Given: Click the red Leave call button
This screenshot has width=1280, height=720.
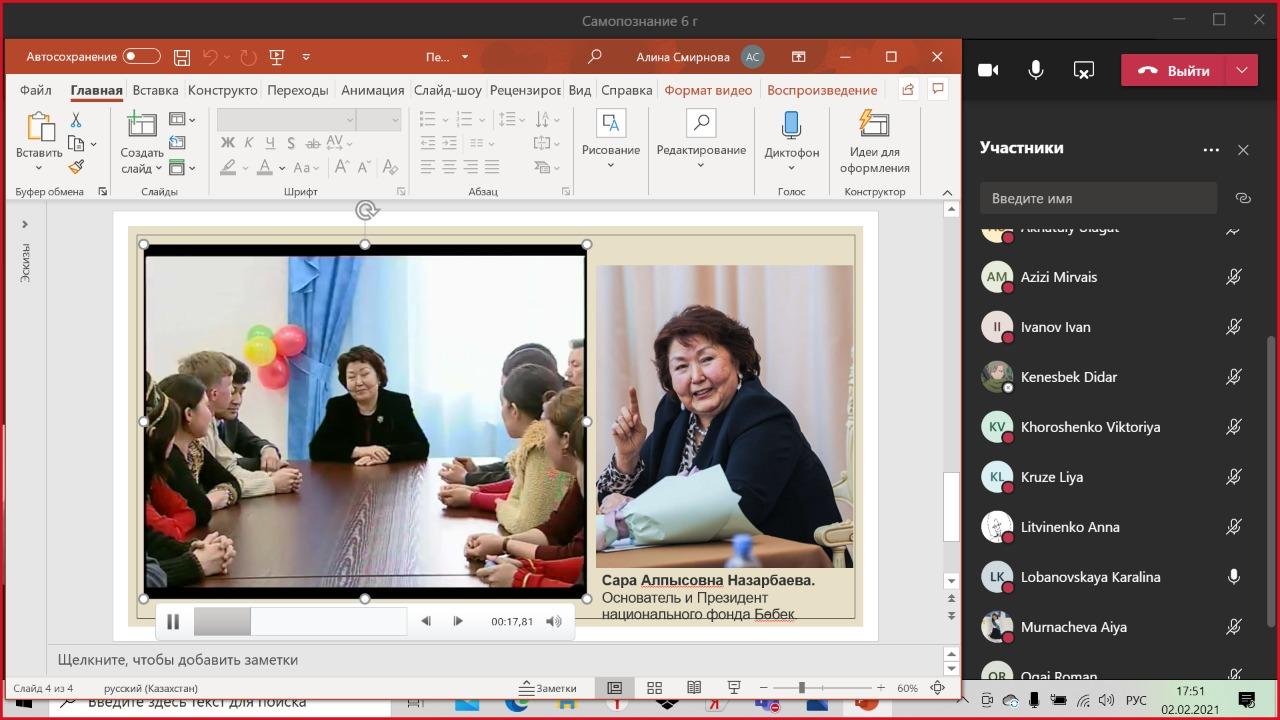Looking at the screenshot, I should tap(1174, 70).
